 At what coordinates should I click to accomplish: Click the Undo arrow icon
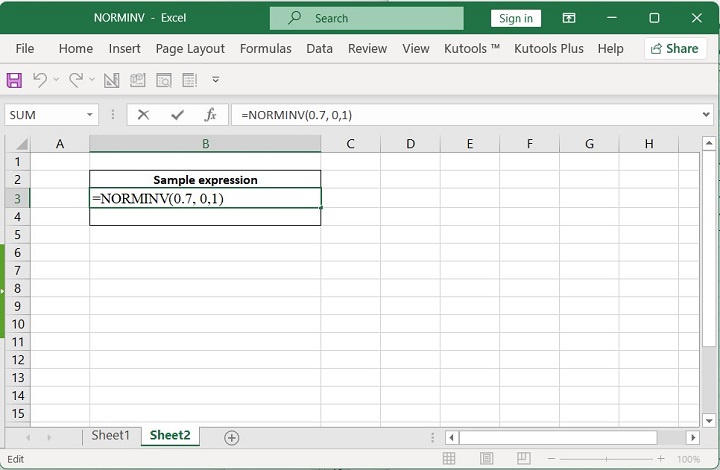[40, 80]
